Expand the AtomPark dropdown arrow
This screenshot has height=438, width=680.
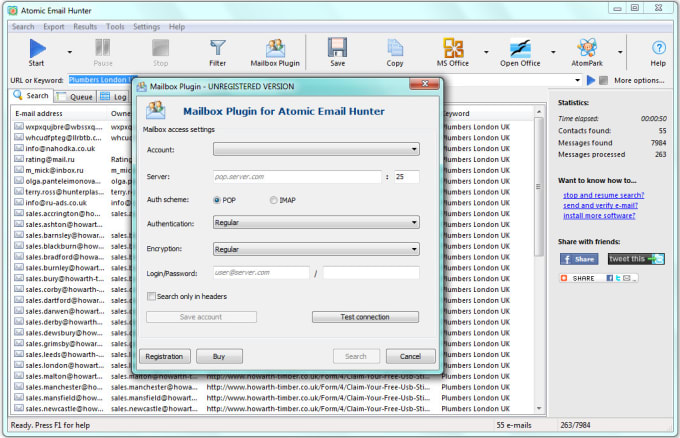click(620, 52)
